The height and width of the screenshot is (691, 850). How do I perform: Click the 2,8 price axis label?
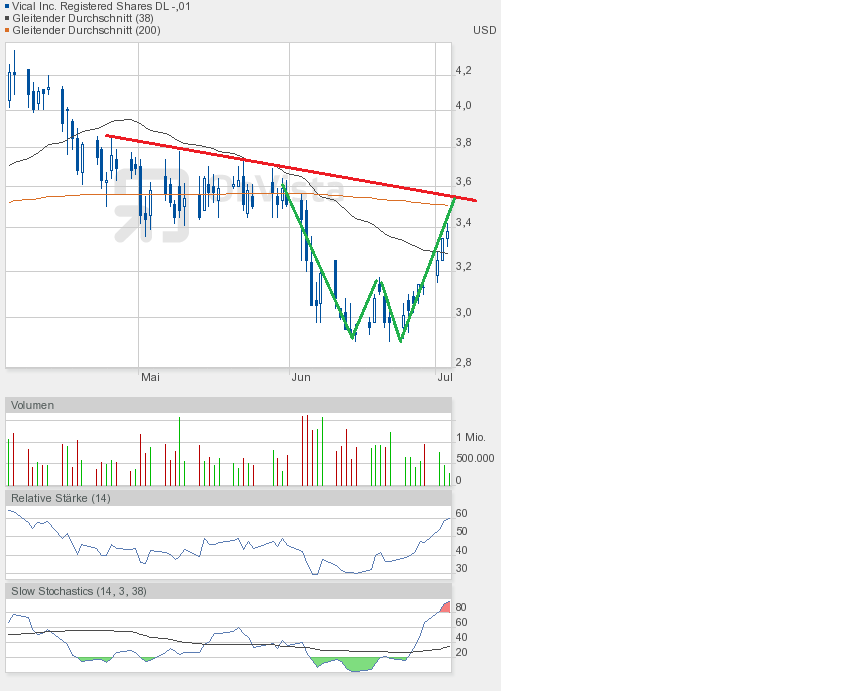tap(463, 363)
